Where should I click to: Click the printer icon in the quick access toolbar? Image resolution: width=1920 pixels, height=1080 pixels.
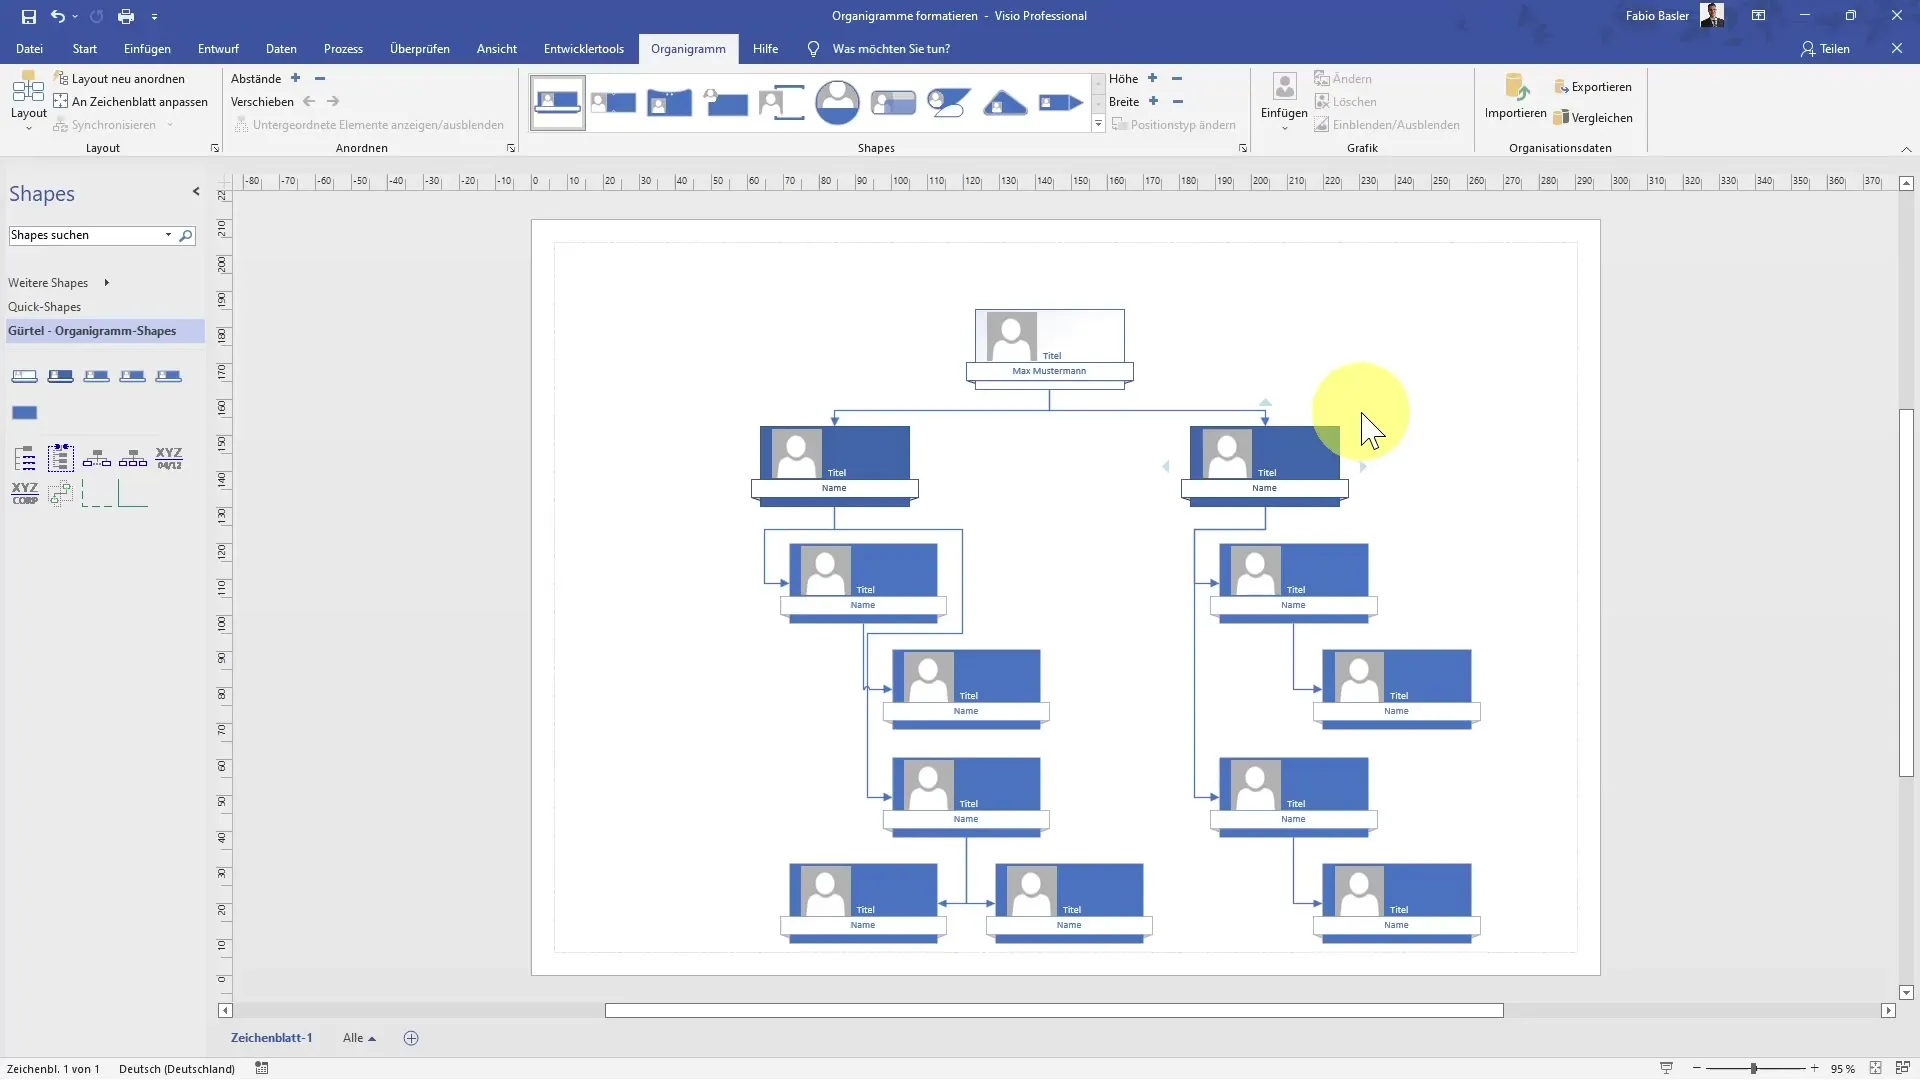(x=126, y=16)
